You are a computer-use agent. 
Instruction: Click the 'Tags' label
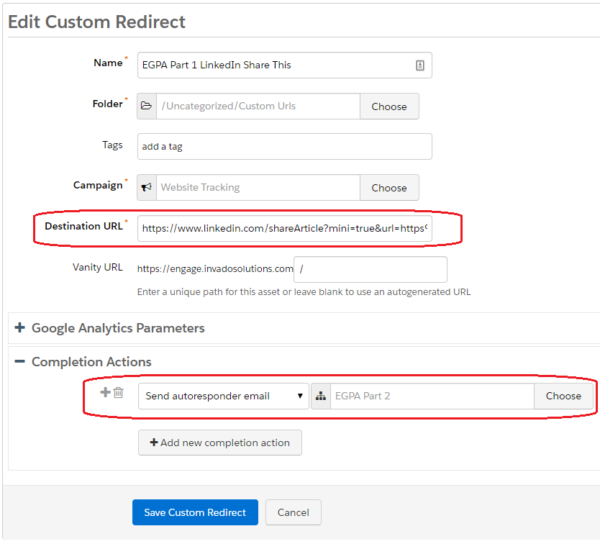(x=112, y=145)
